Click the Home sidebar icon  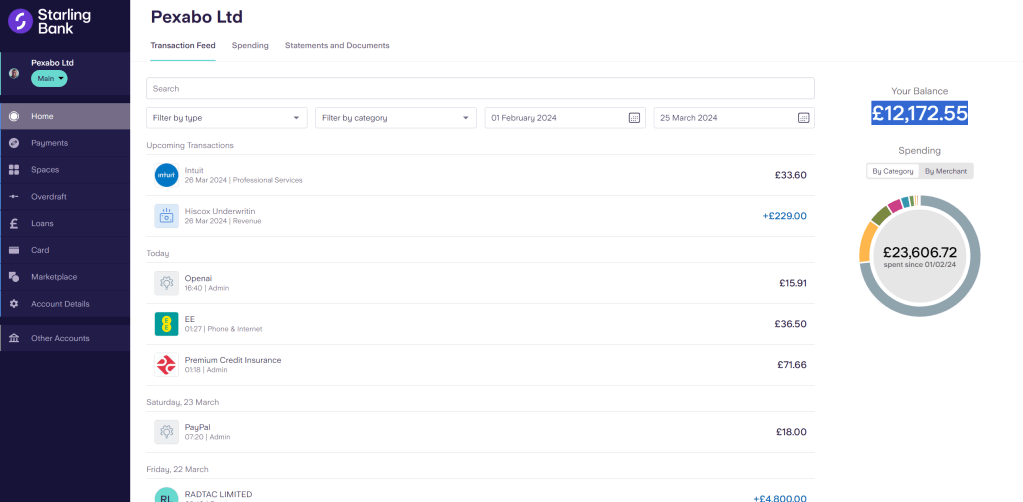coord(14,116)
